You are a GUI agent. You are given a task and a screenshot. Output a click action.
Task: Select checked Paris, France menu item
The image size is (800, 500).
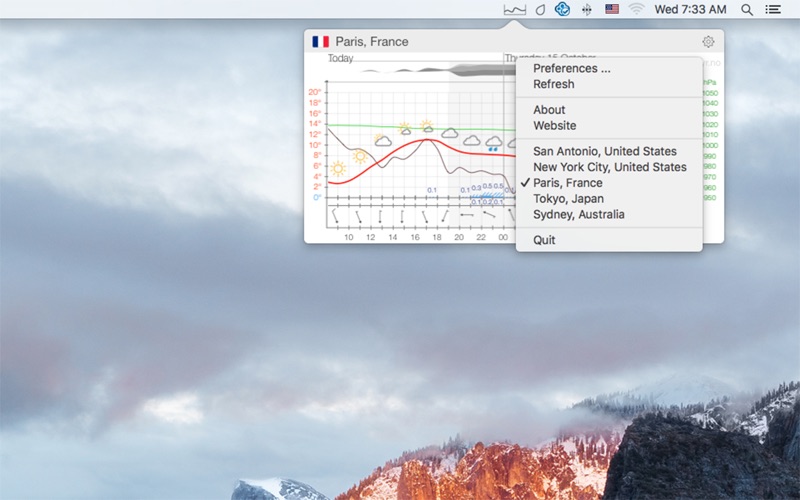609,183
